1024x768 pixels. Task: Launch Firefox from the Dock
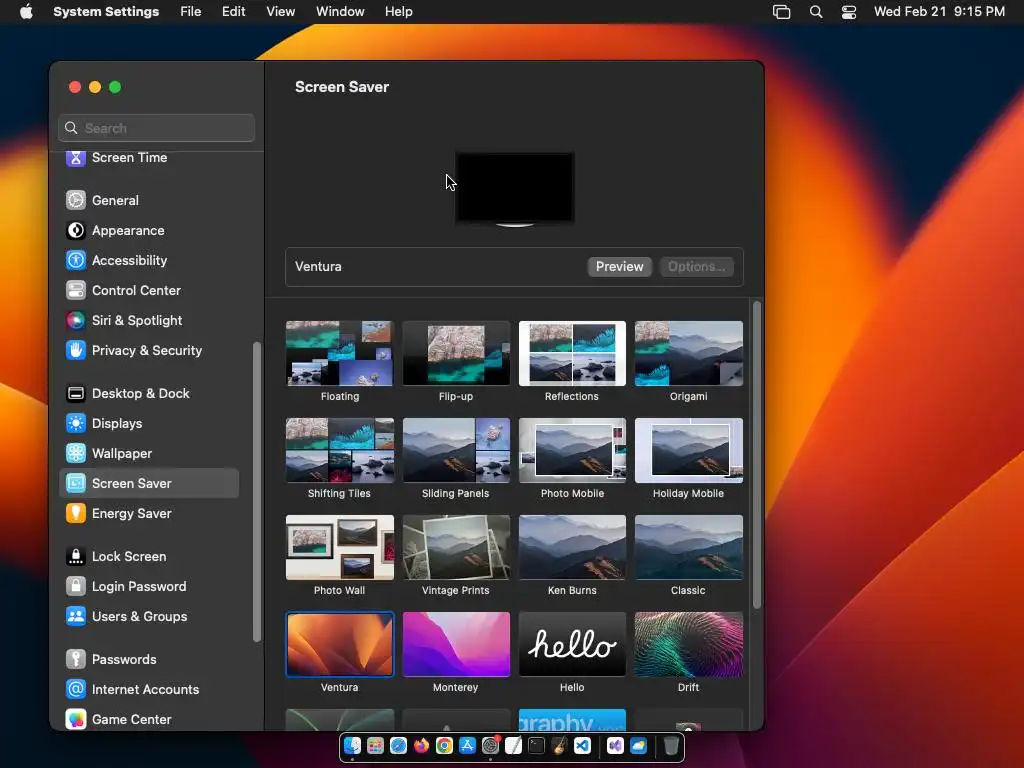coord(421,745)
